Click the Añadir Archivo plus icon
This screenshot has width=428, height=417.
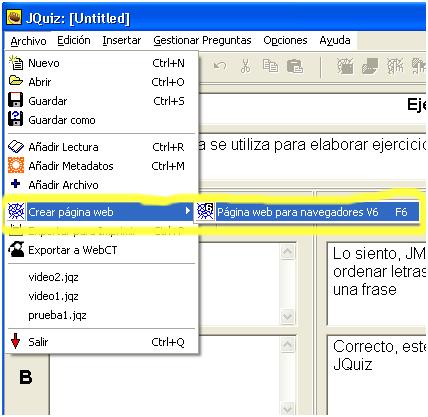tap(15, 184)
